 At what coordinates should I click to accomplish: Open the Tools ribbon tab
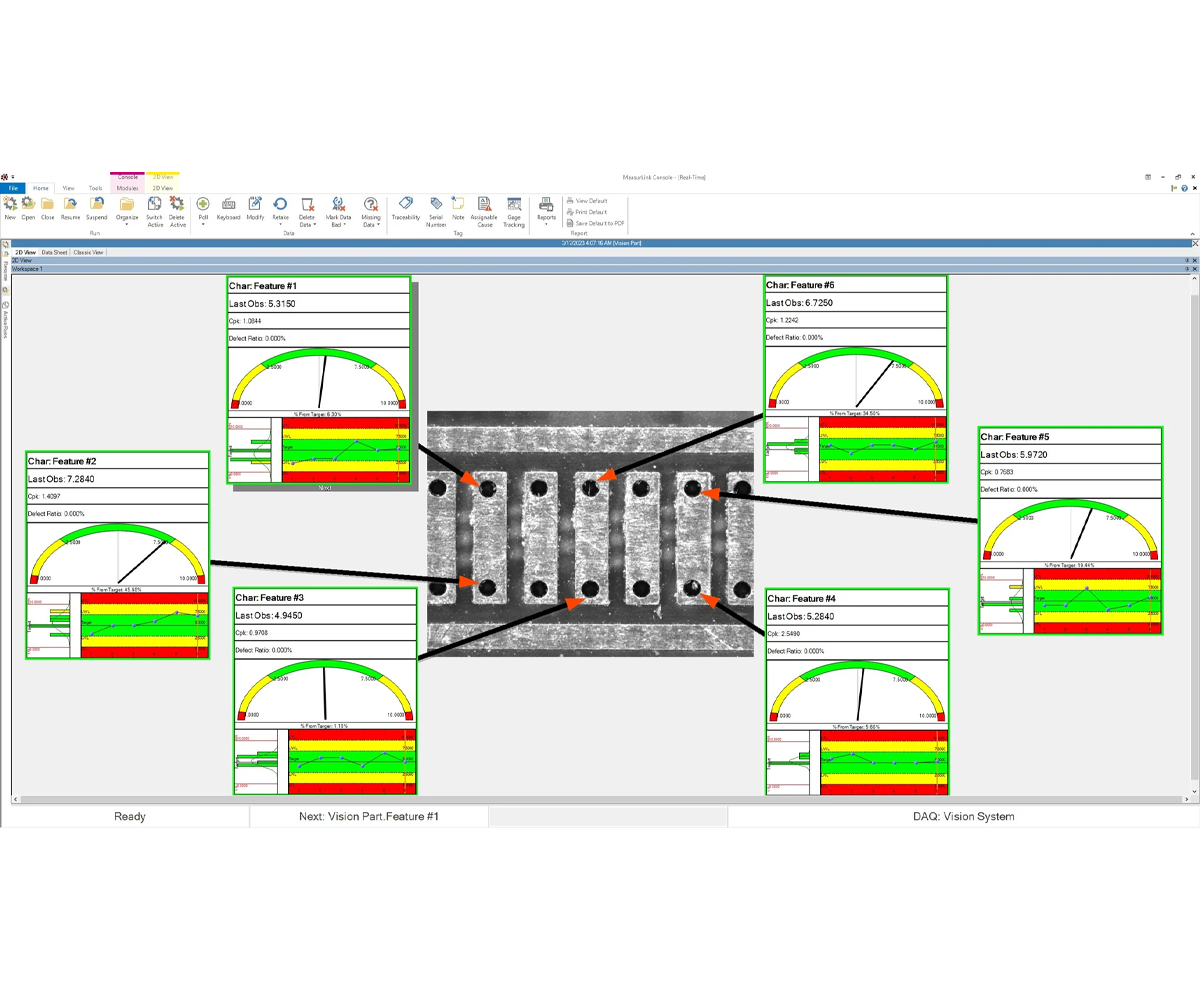coord(95,188)
